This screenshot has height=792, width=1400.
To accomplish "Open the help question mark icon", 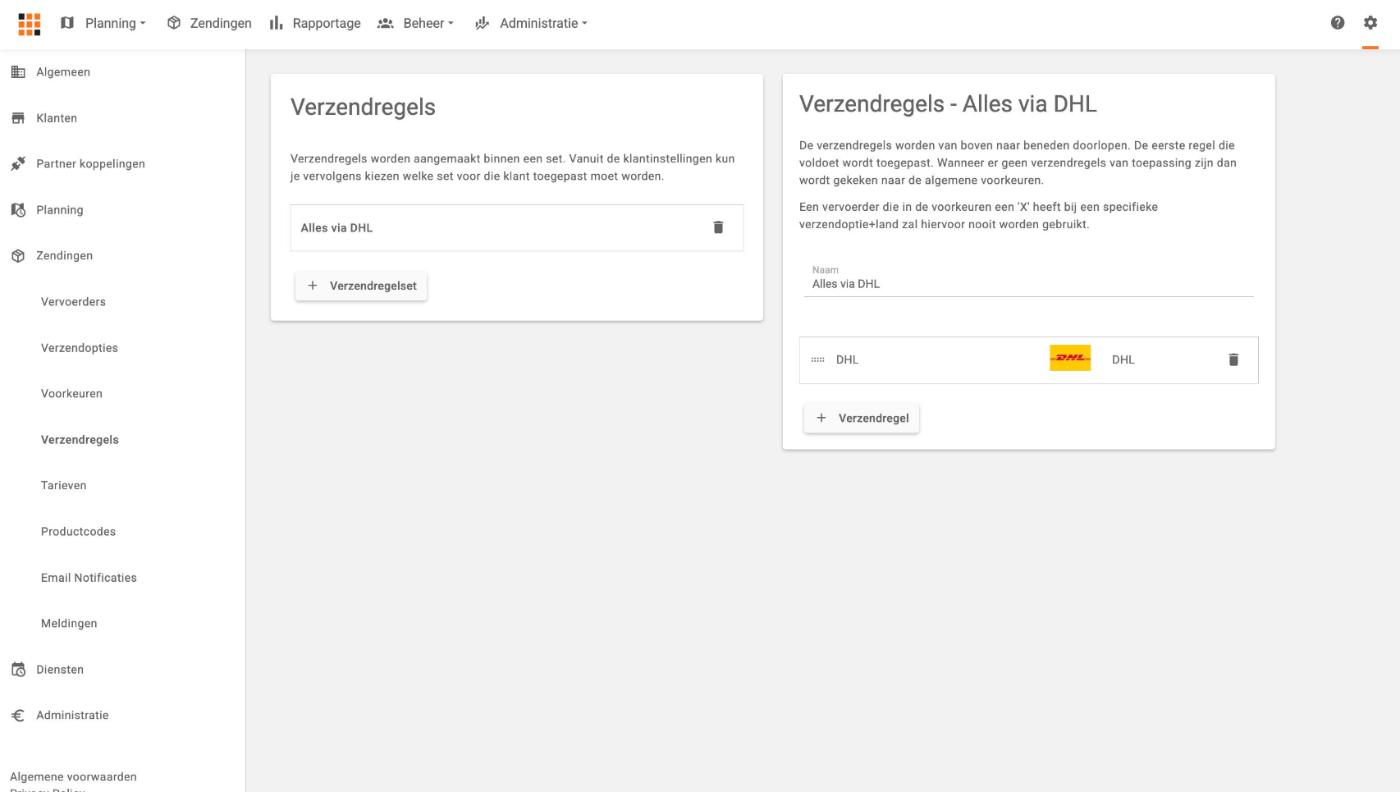I will [x=1337, y=23].
